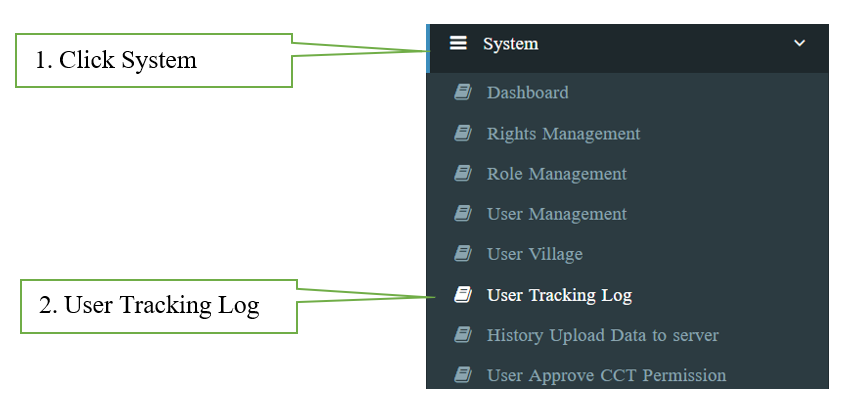The width and height of the screenshot is (855, 414).
Task: Open the Dashboard menu item
Action: tap(527, 93)
